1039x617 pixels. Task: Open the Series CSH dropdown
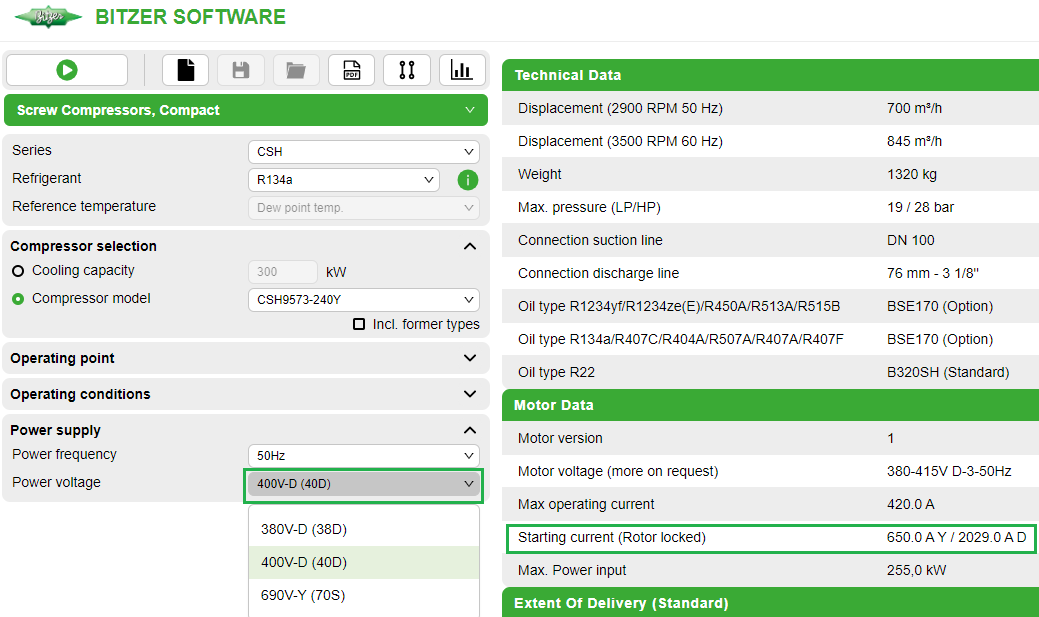click(x=363, y=152)
